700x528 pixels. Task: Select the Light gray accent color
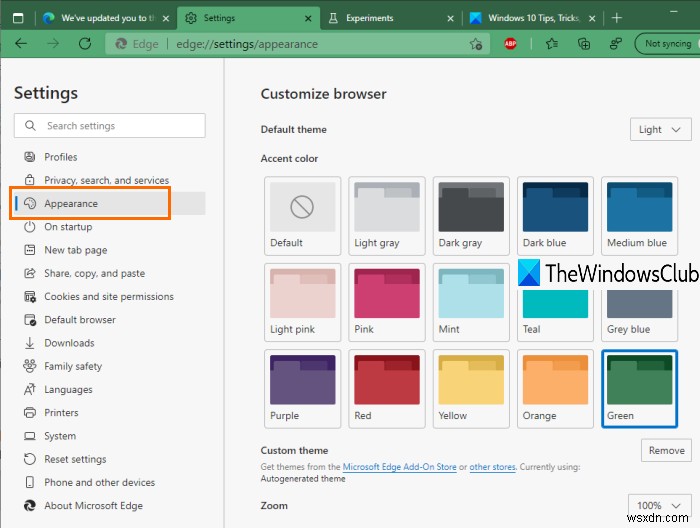tap(387, 216)
